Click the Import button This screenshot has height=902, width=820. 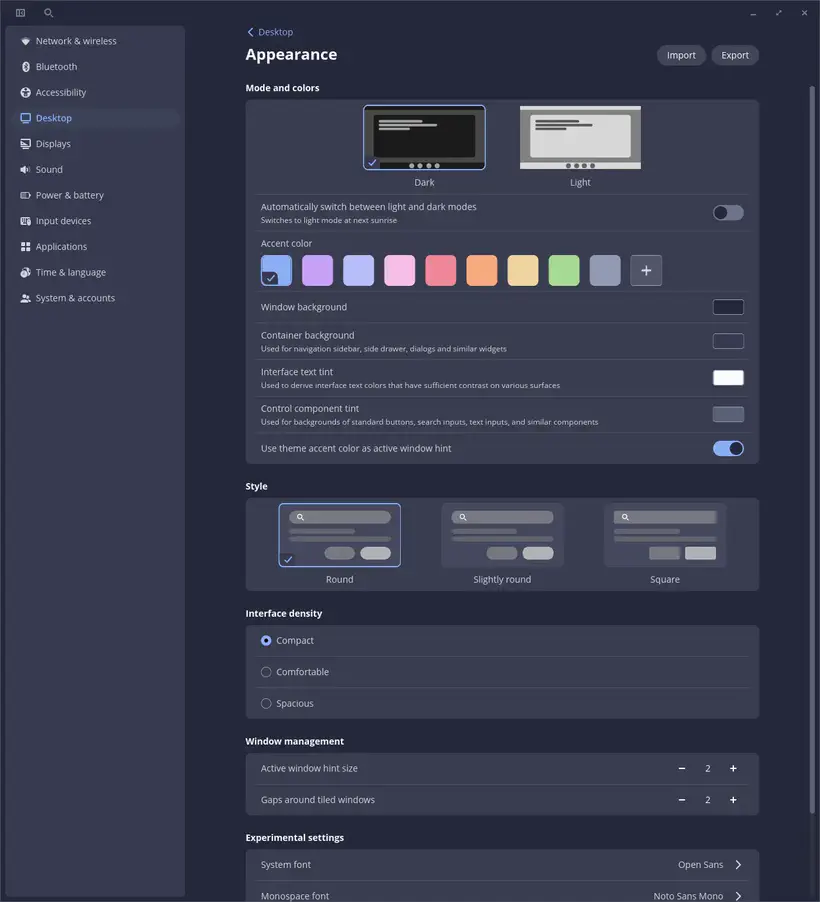coord(681,56)
